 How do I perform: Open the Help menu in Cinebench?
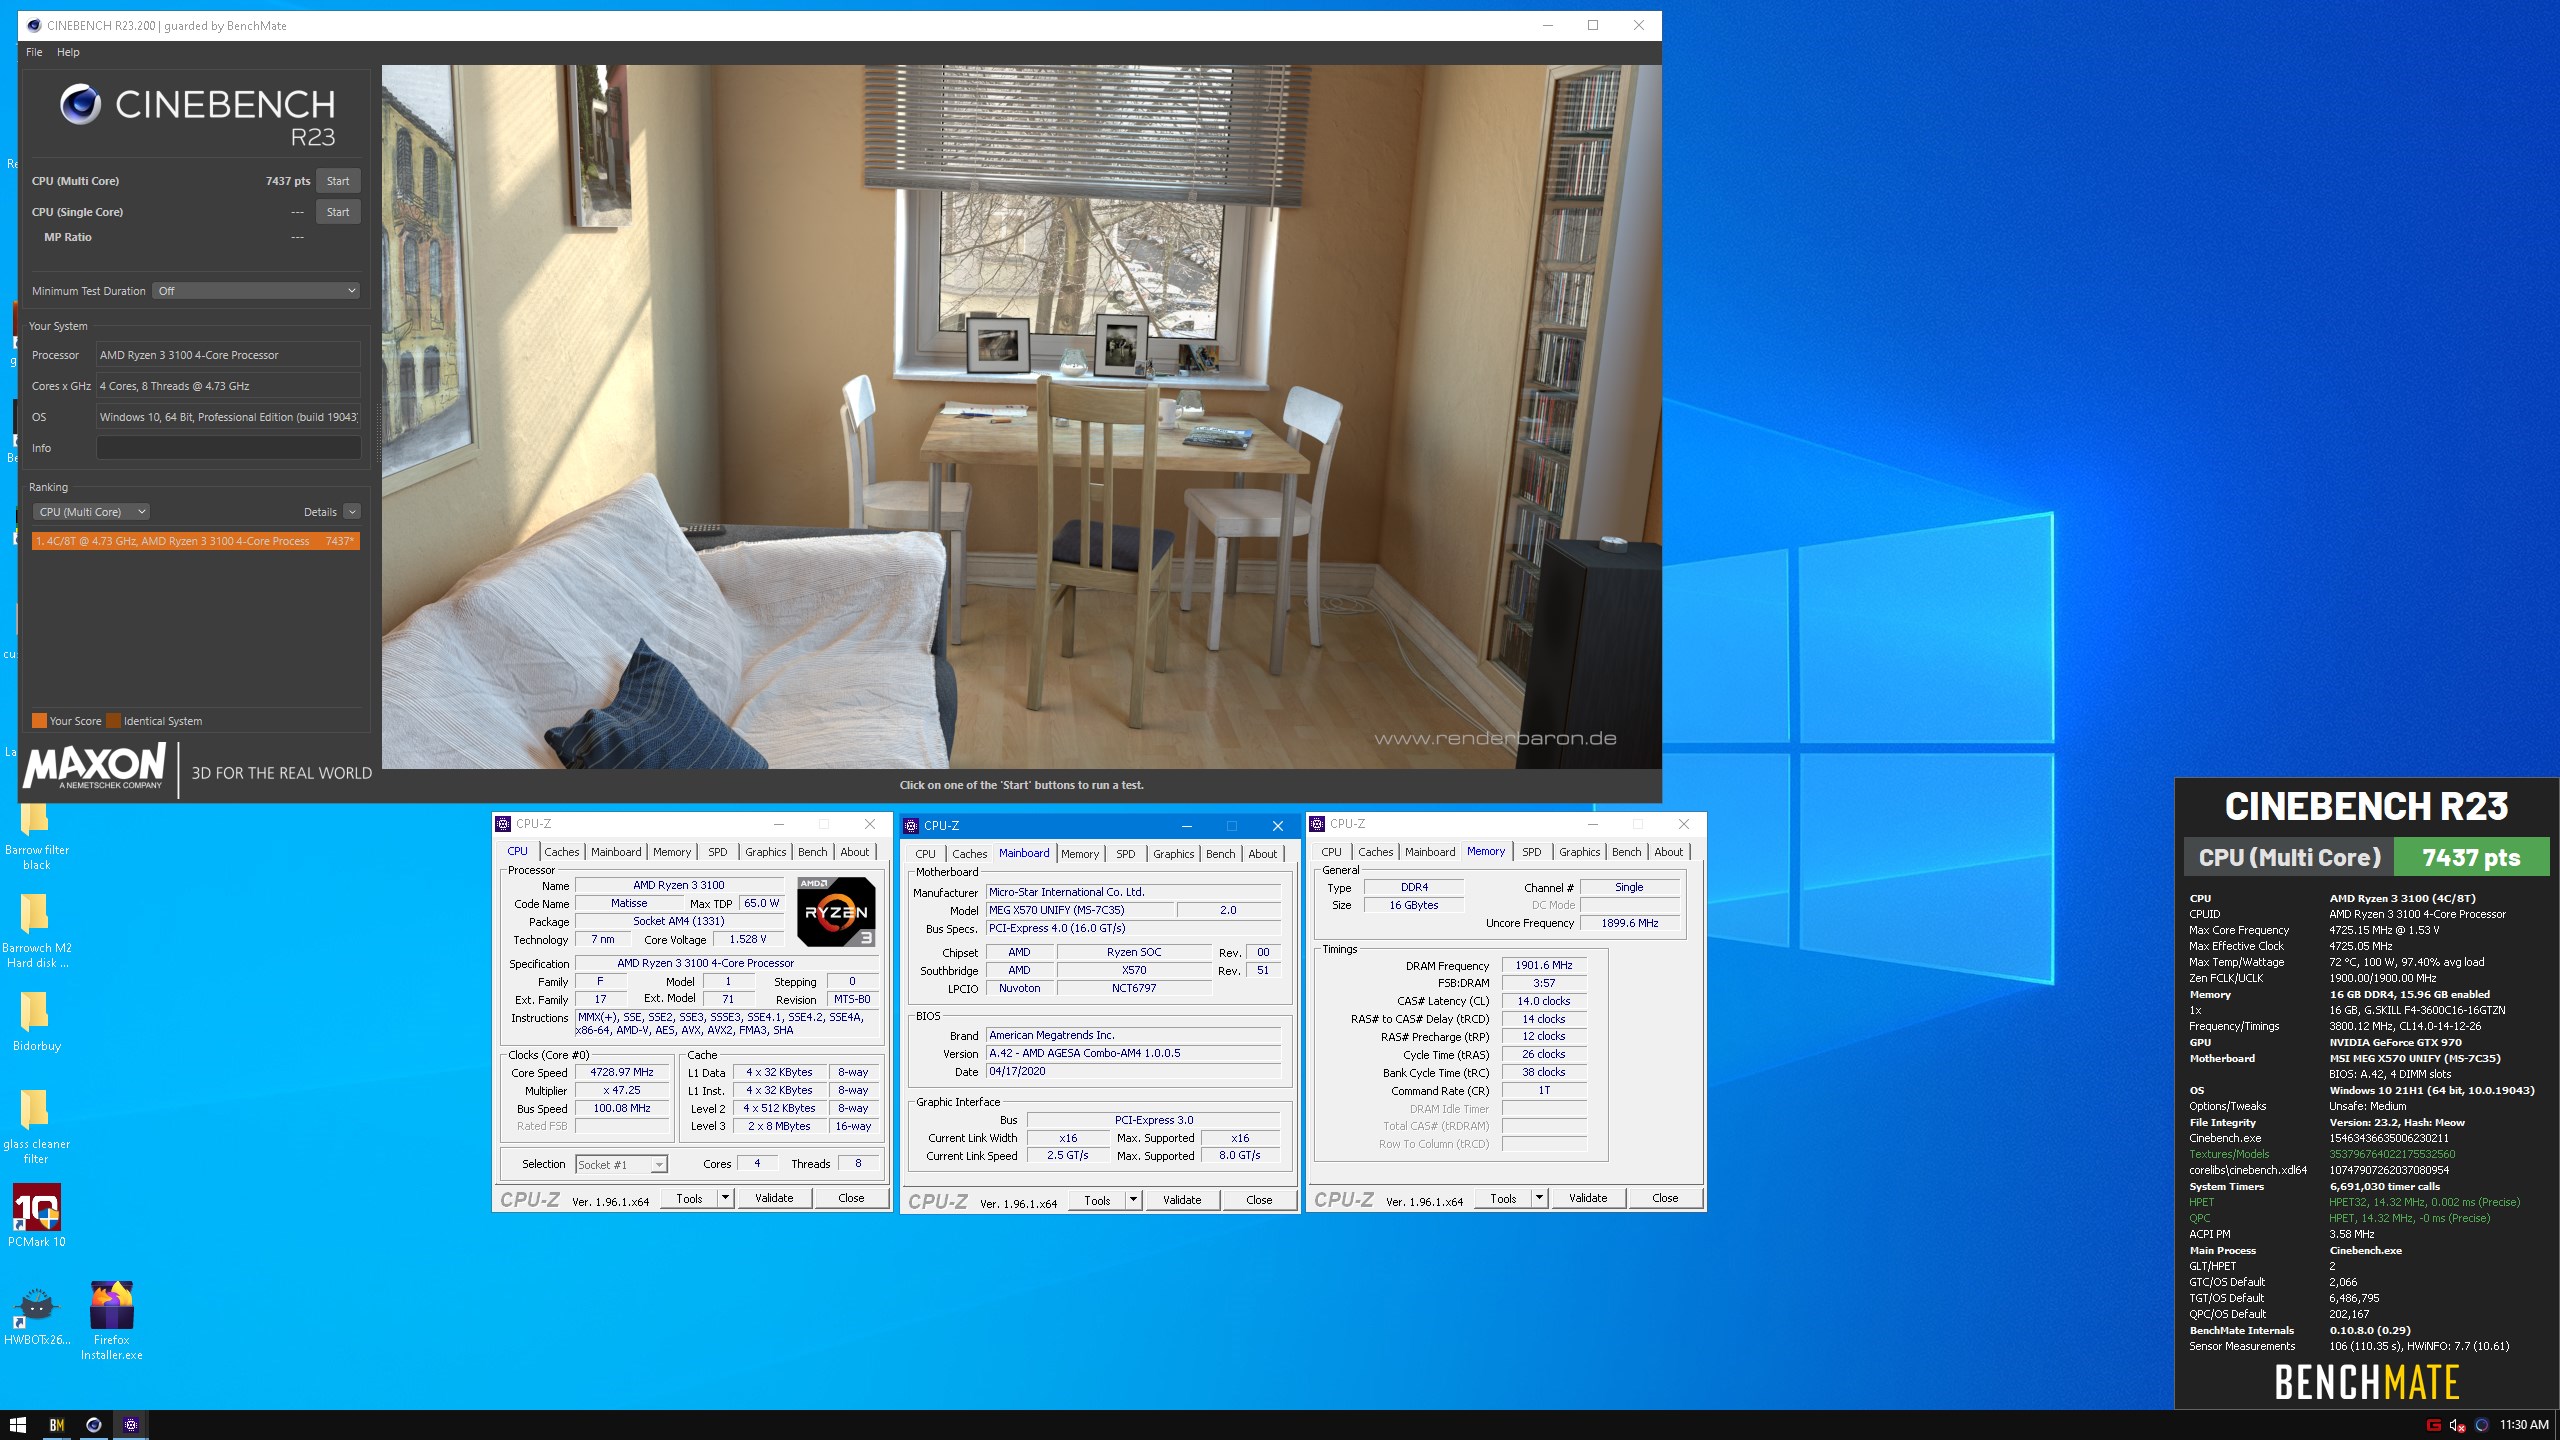[x=68, y=52]
